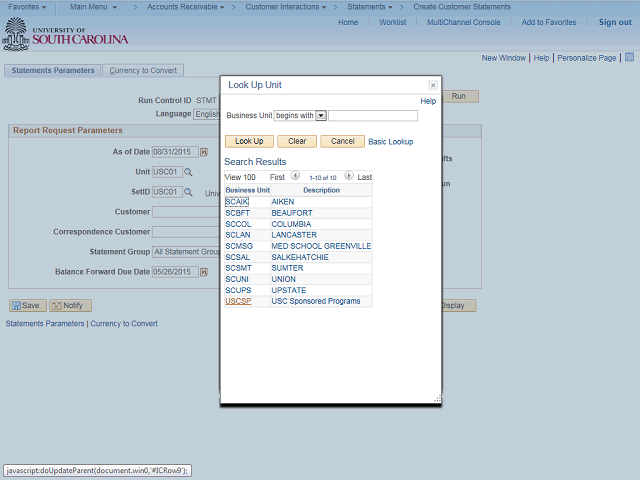640x480 pixels.
Task: Click Help link below the header
Action: tap(541, 58)
